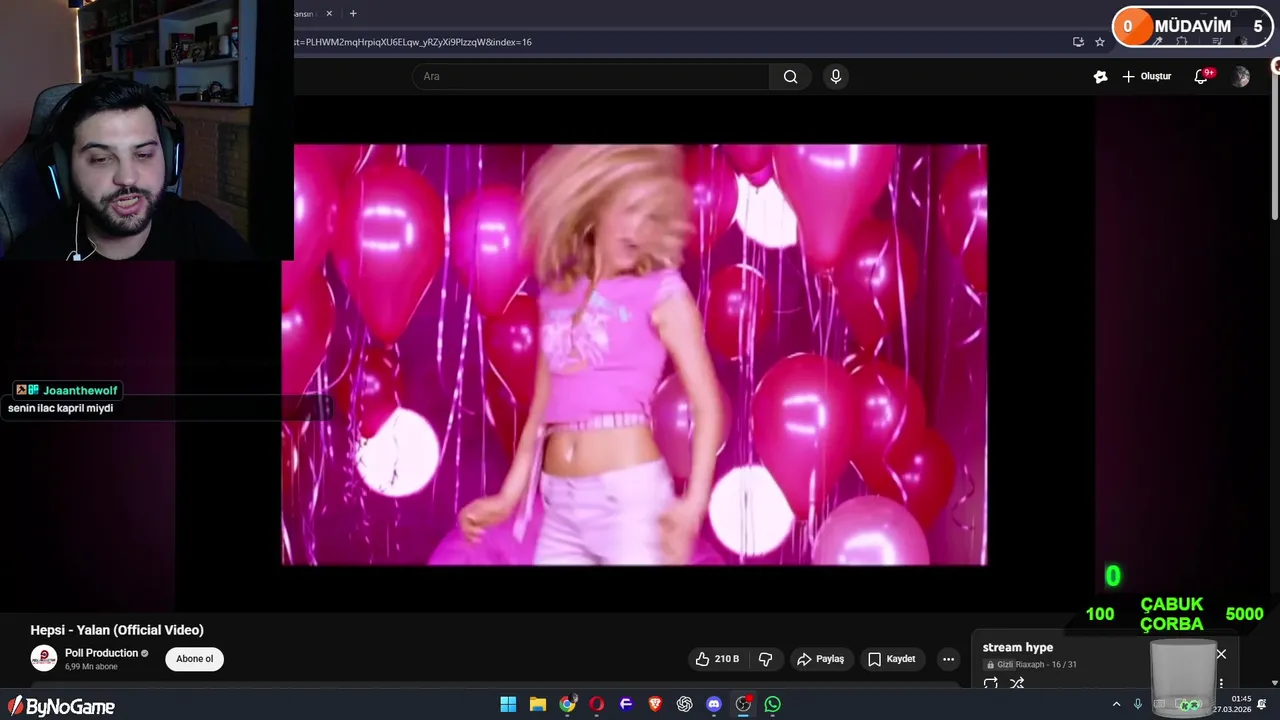This screenshot has width=1280, height=720.
Task: Open playlist panel three-dot options
Action: (1221, 684)
